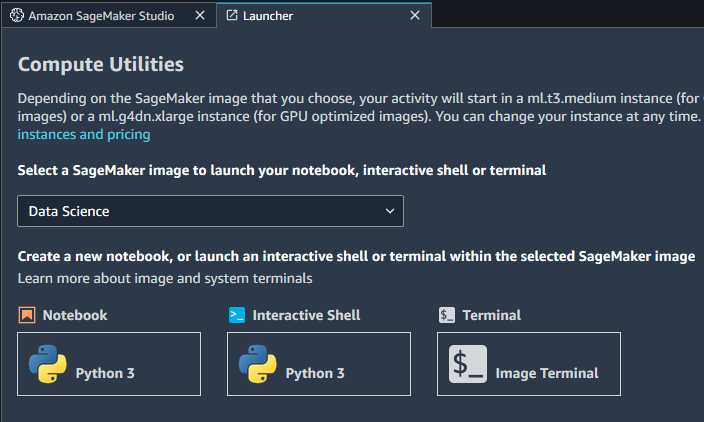Click the Python logo in the Notebook card
This screenshot has height=422, width=704.
48,366
